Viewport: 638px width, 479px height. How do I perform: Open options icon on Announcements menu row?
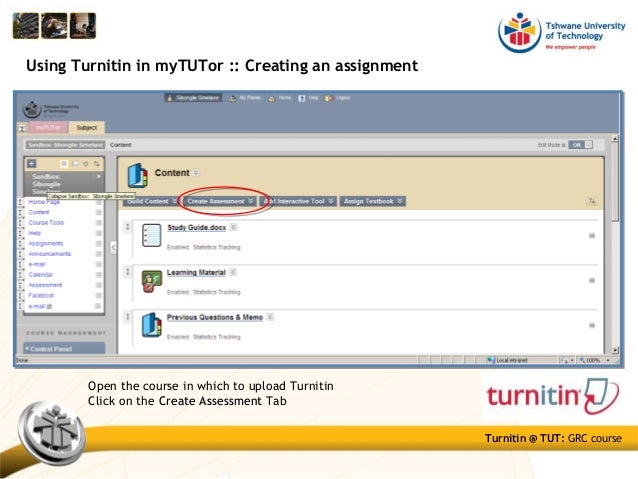pos(98,254)
